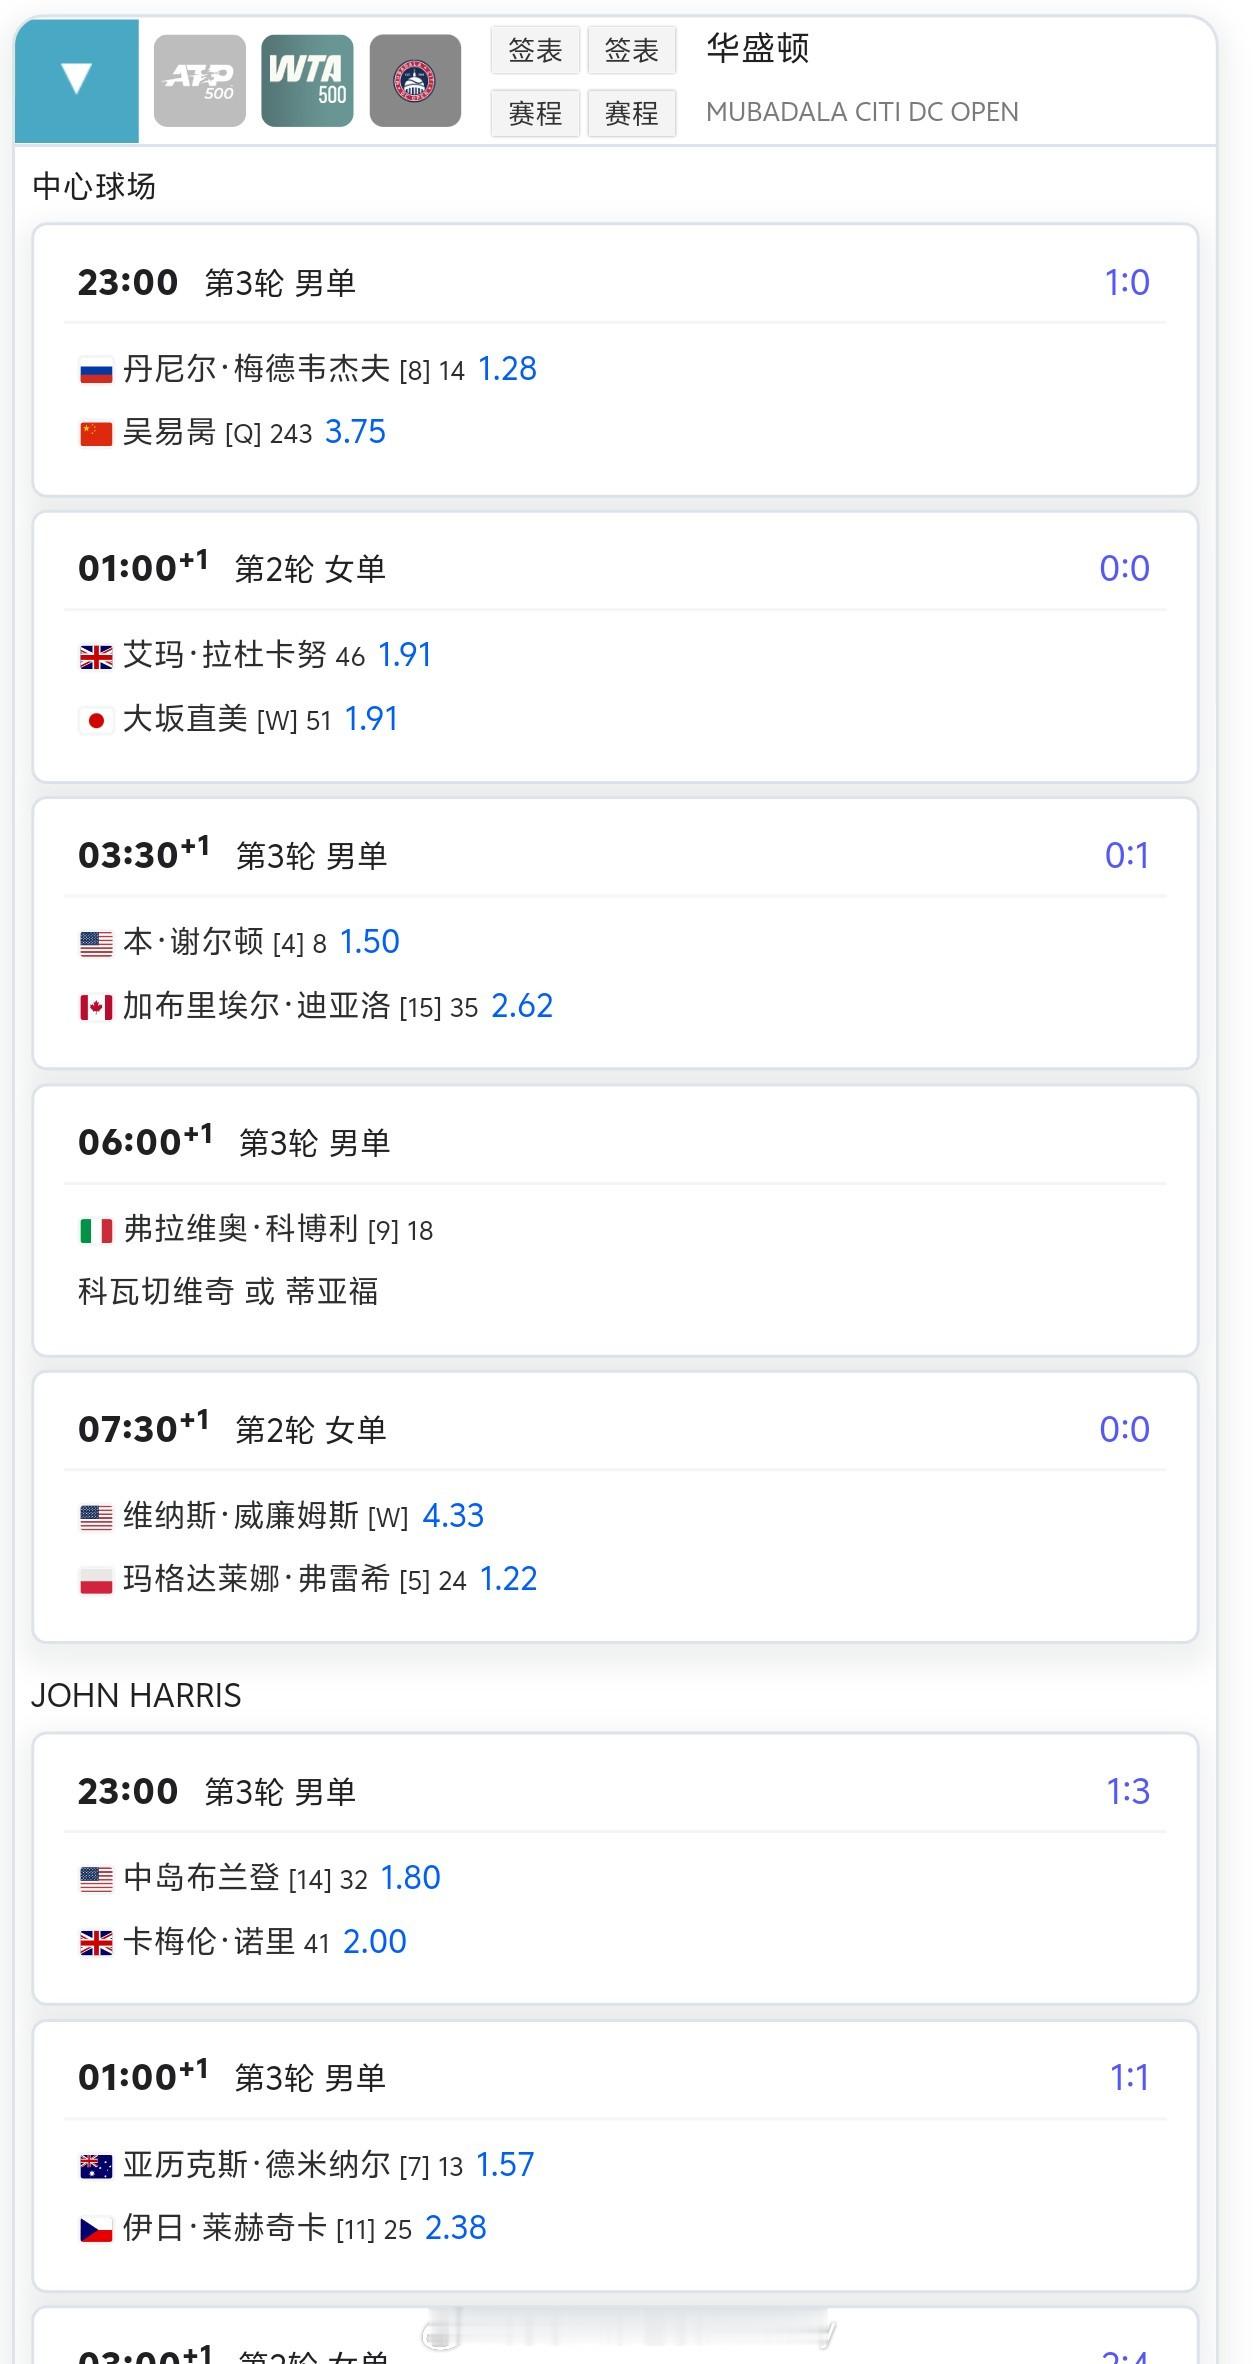
Task: Click Czech flag beside 伊日·莱赫奇卡
Action: tap(96, 2229)
